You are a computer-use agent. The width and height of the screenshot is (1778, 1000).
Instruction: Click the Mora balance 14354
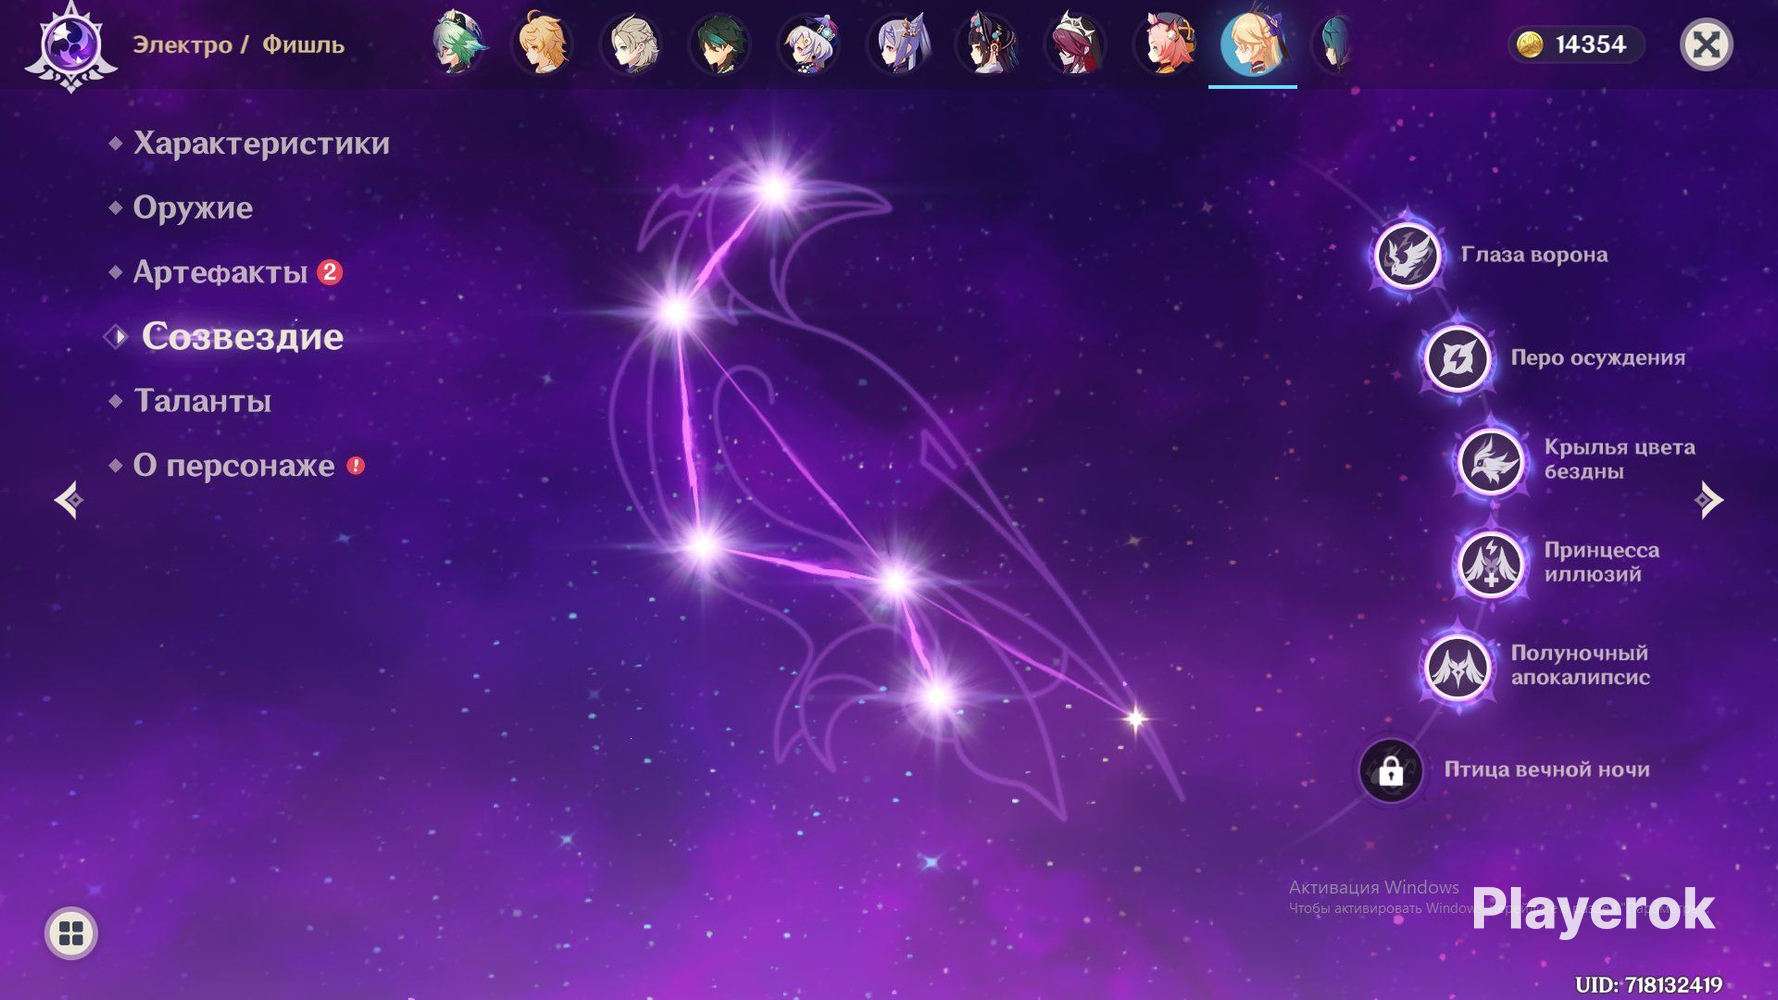1575,44
